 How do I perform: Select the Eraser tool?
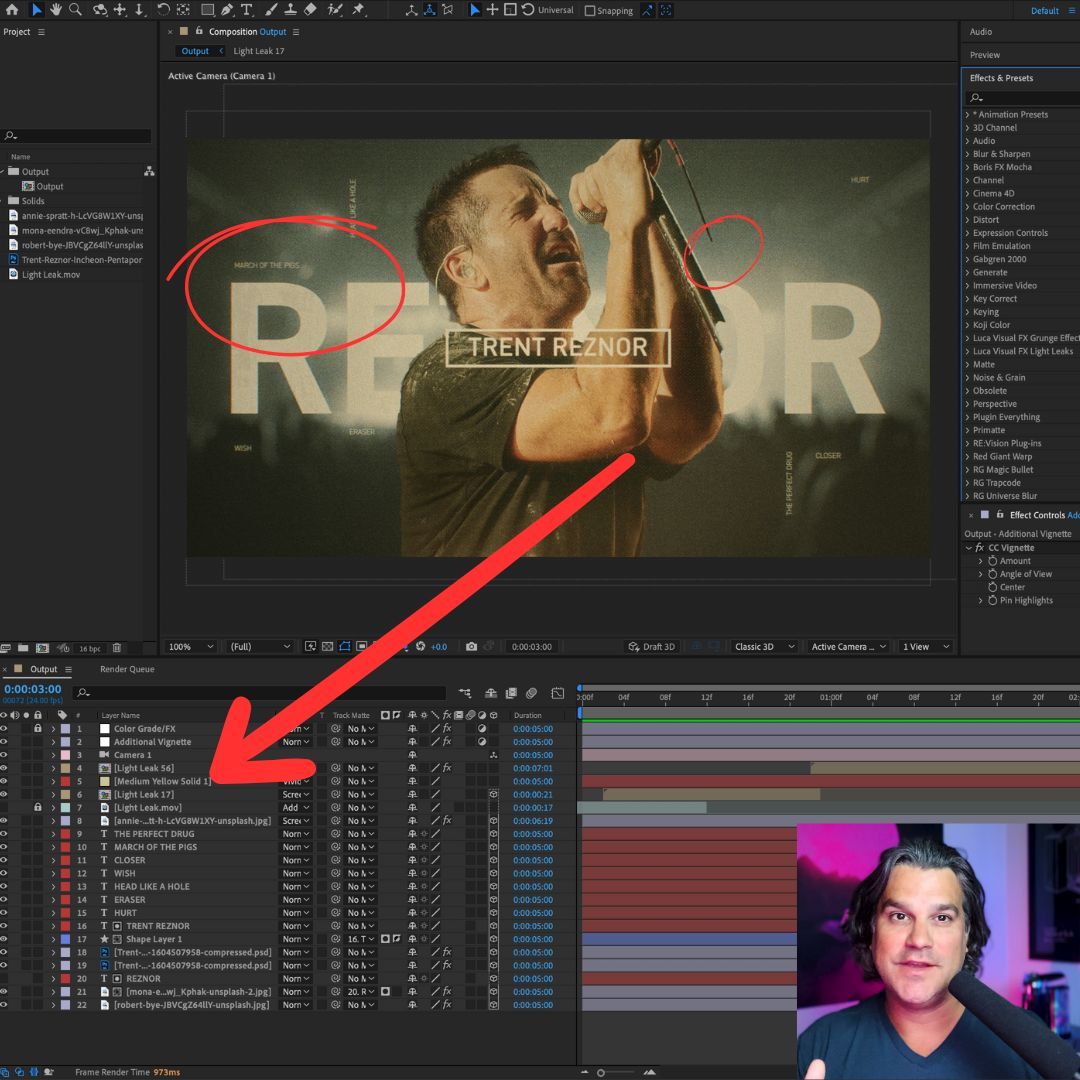pyautogui.click(x=310, y=10)
